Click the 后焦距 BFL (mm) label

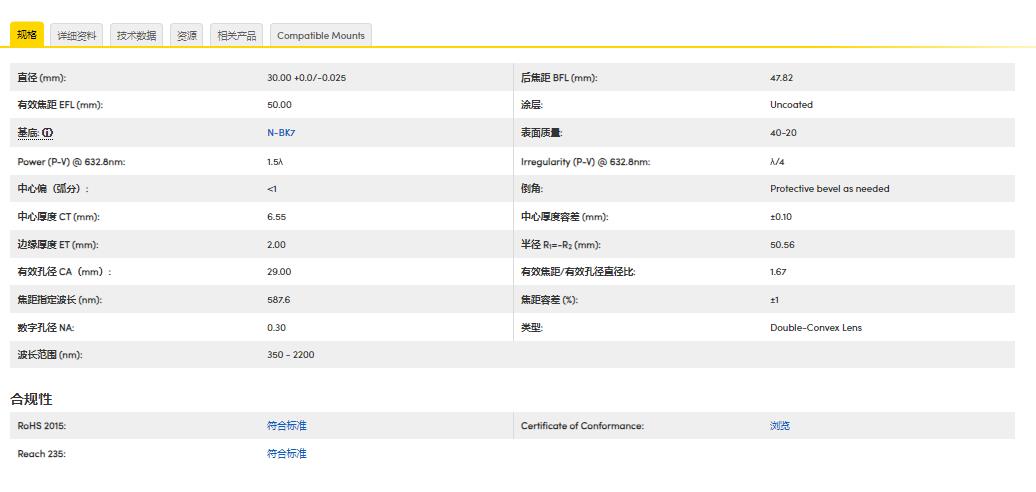pos(559,77)
